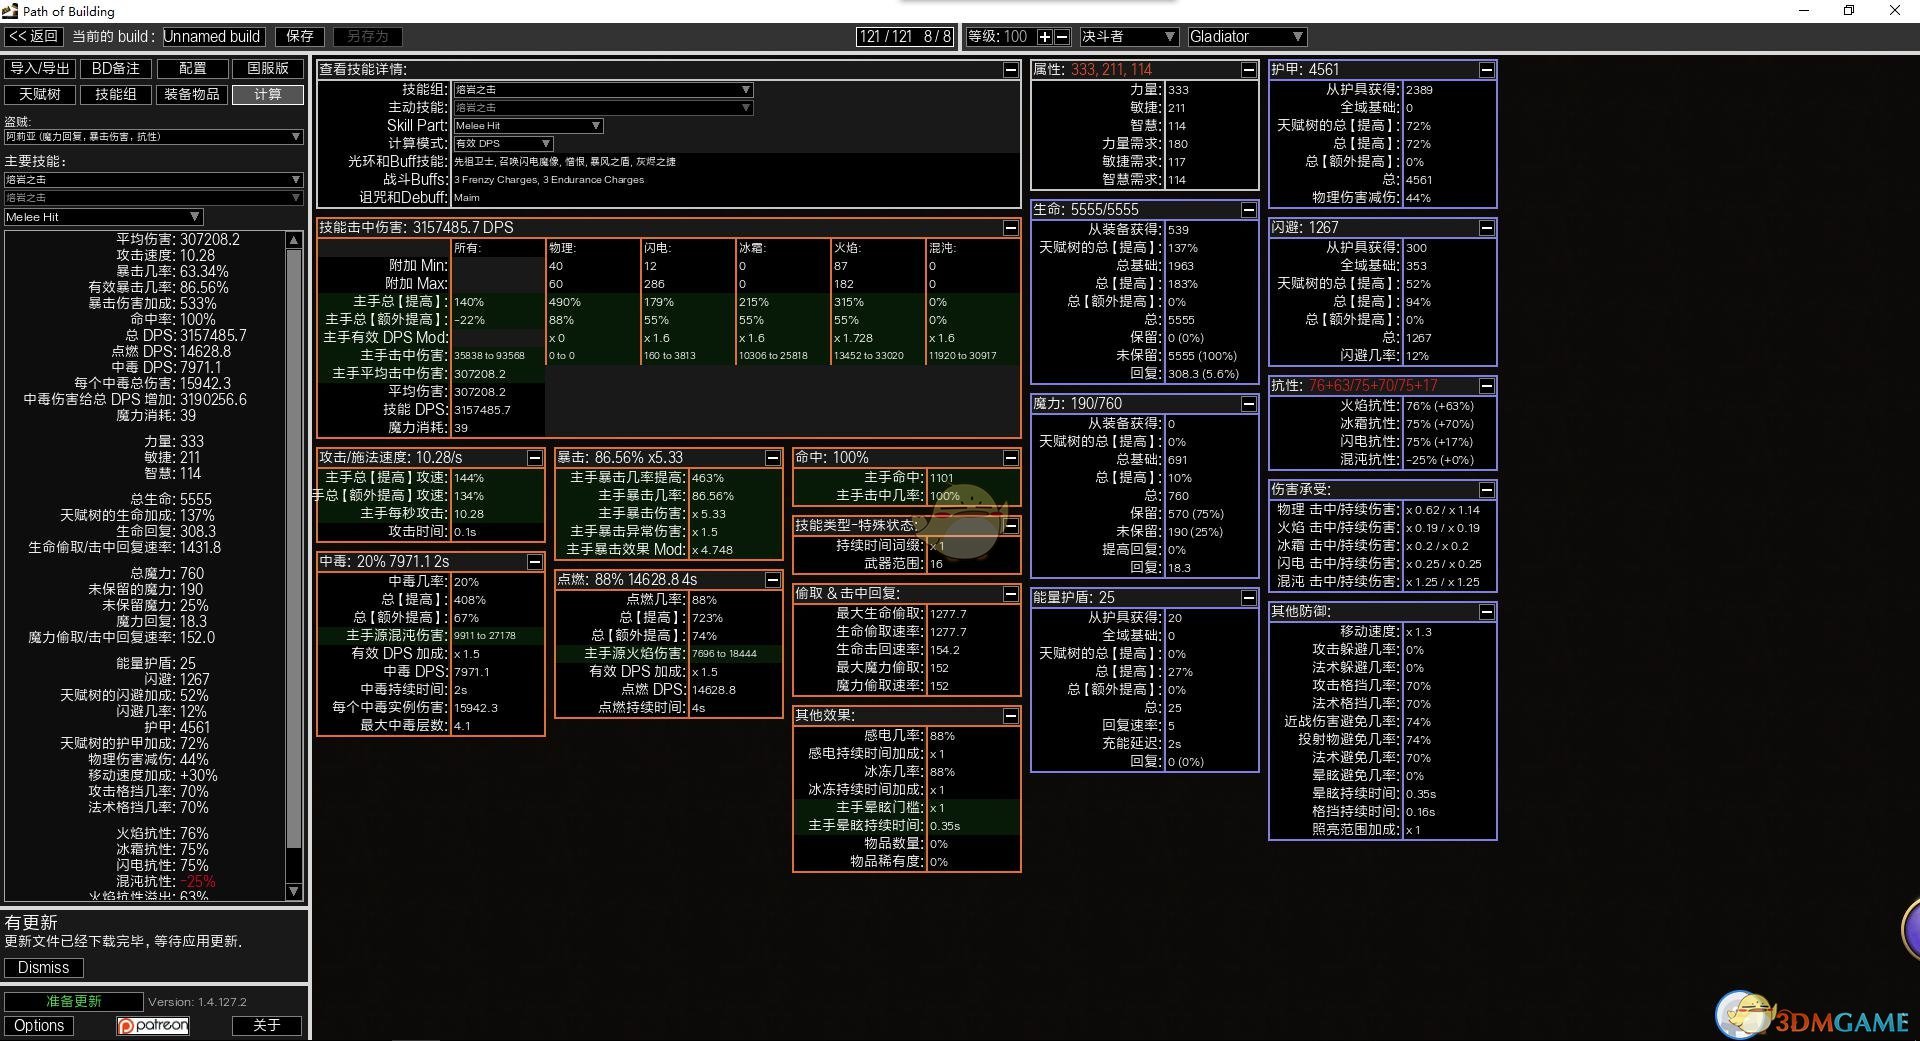Collapse the 生命 life panel

(x=1248, y=210)
